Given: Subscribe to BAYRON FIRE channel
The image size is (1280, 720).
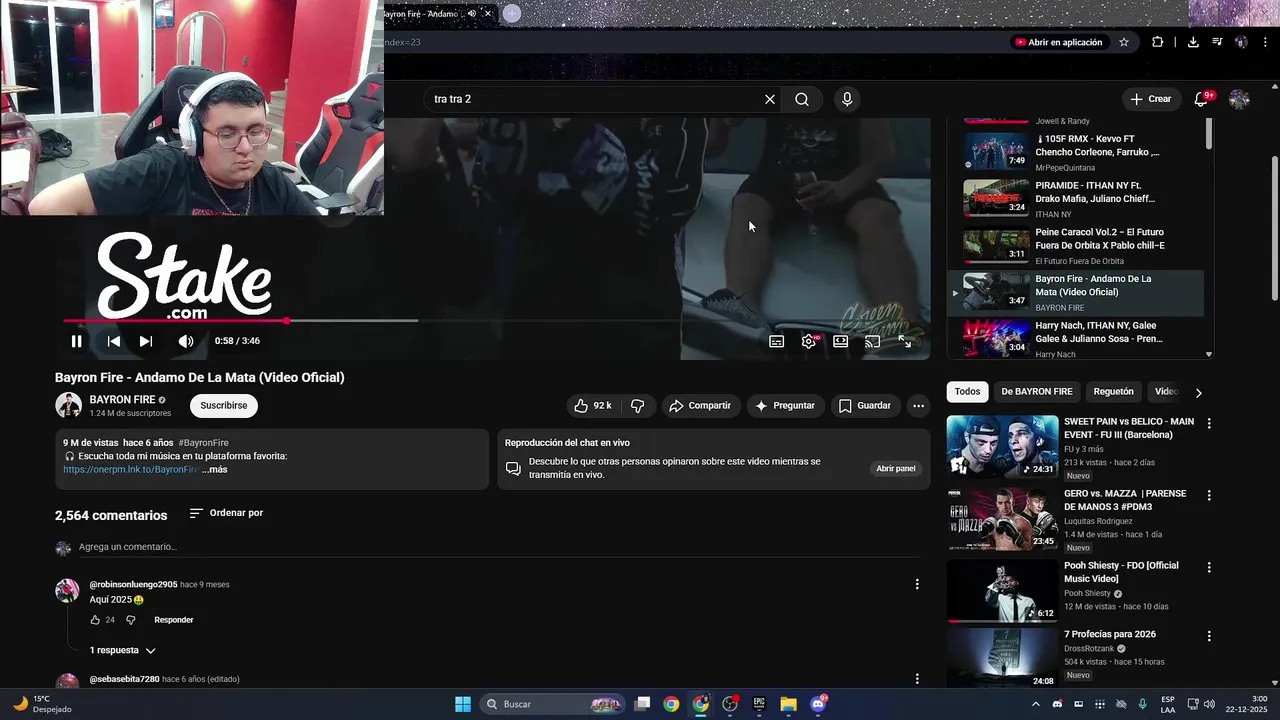Looking at the screenshot, I should [224, 405].
